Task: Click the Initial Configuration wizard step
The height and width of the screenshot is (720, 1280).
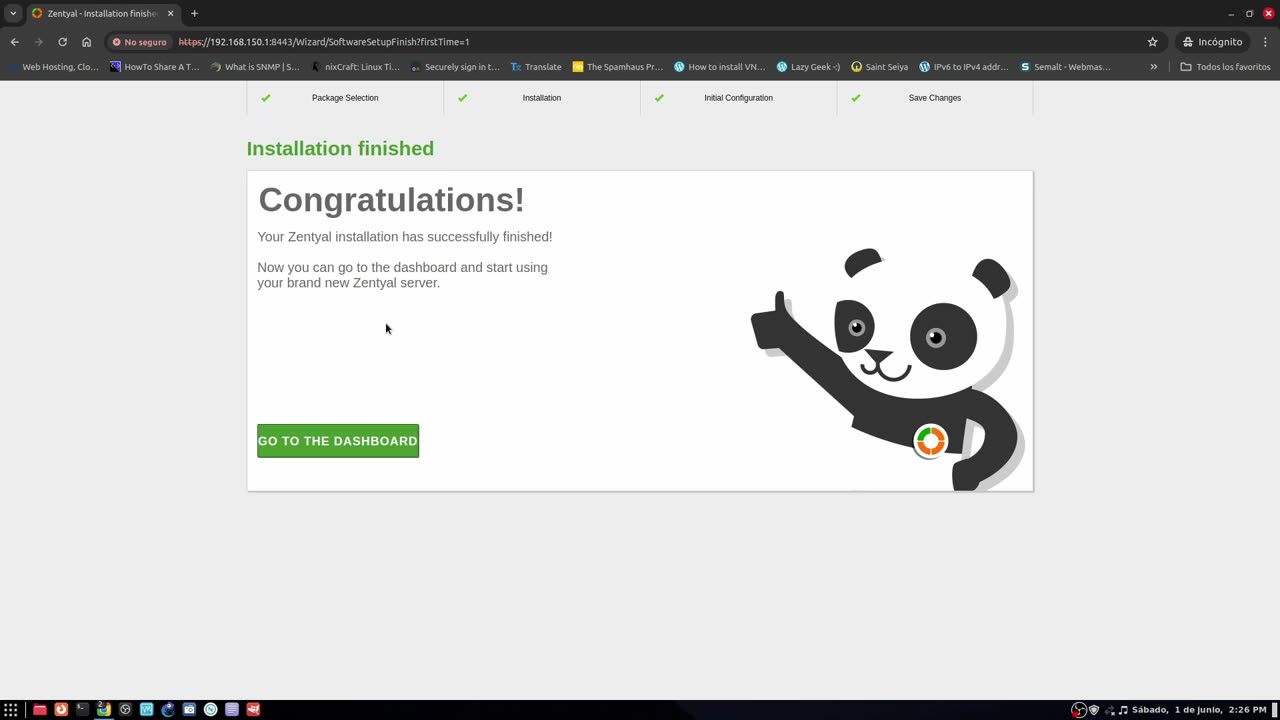Action: point(738,98)
